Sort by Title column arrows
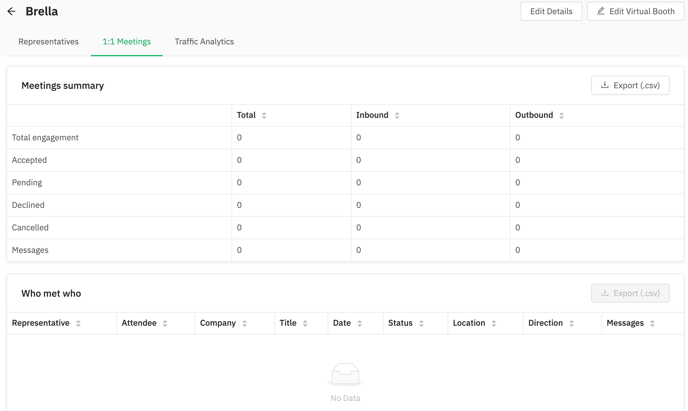 [305, 323]
